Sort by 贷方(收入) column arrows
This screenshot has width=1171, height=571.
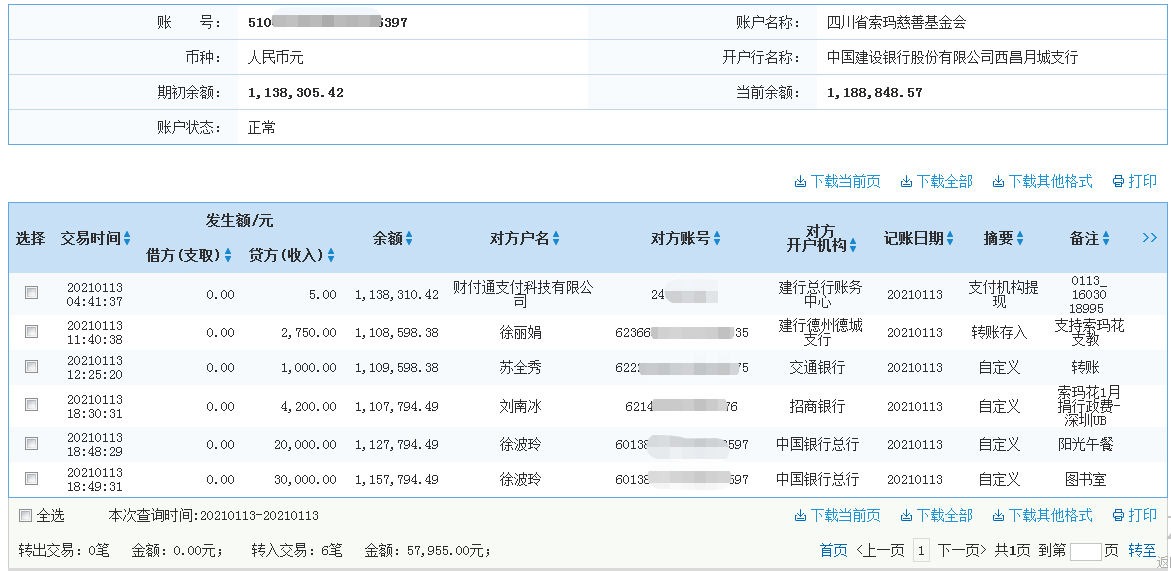[x=330, y=255]
